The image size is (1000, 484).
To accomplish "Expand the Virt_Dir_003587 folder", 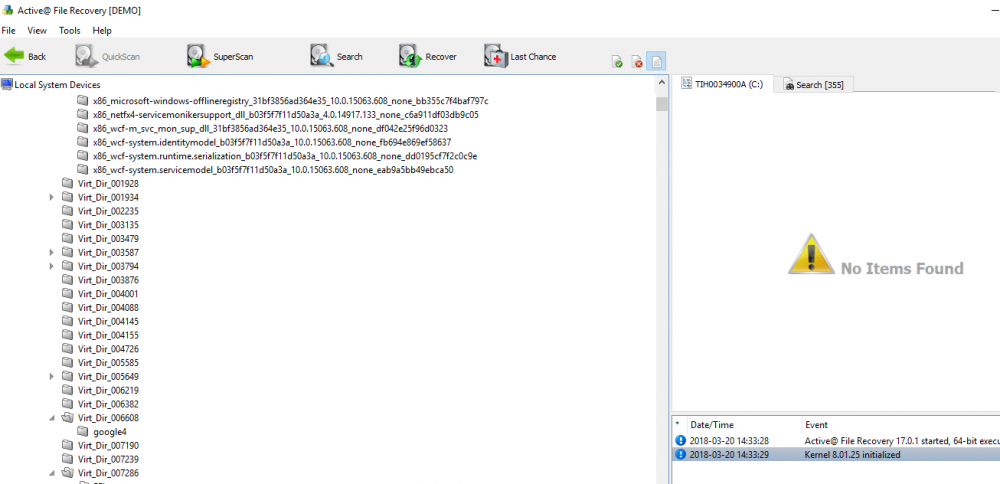I will click(x=52, y=253).
